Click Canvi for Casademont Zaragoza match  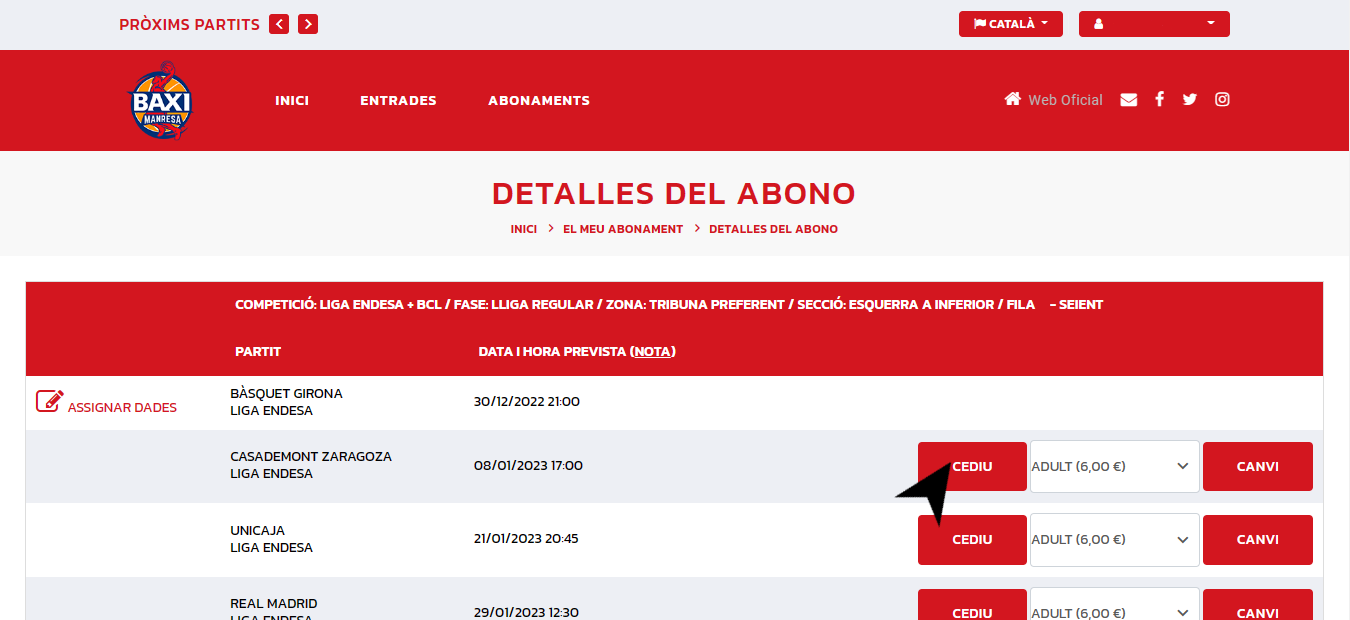[x=1258, y=466]
